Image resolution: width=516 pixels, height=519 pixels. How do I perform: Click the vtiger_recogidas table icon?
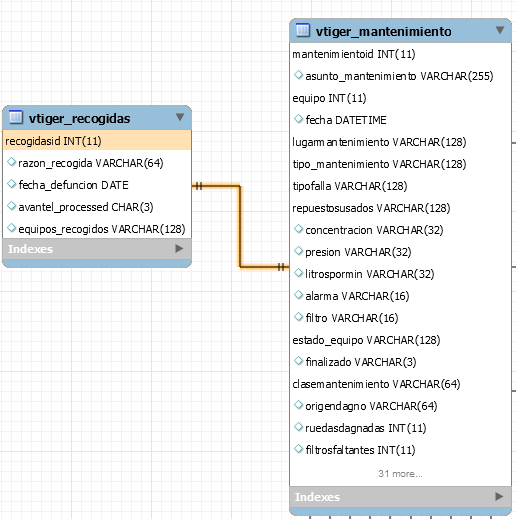(15, 117)
